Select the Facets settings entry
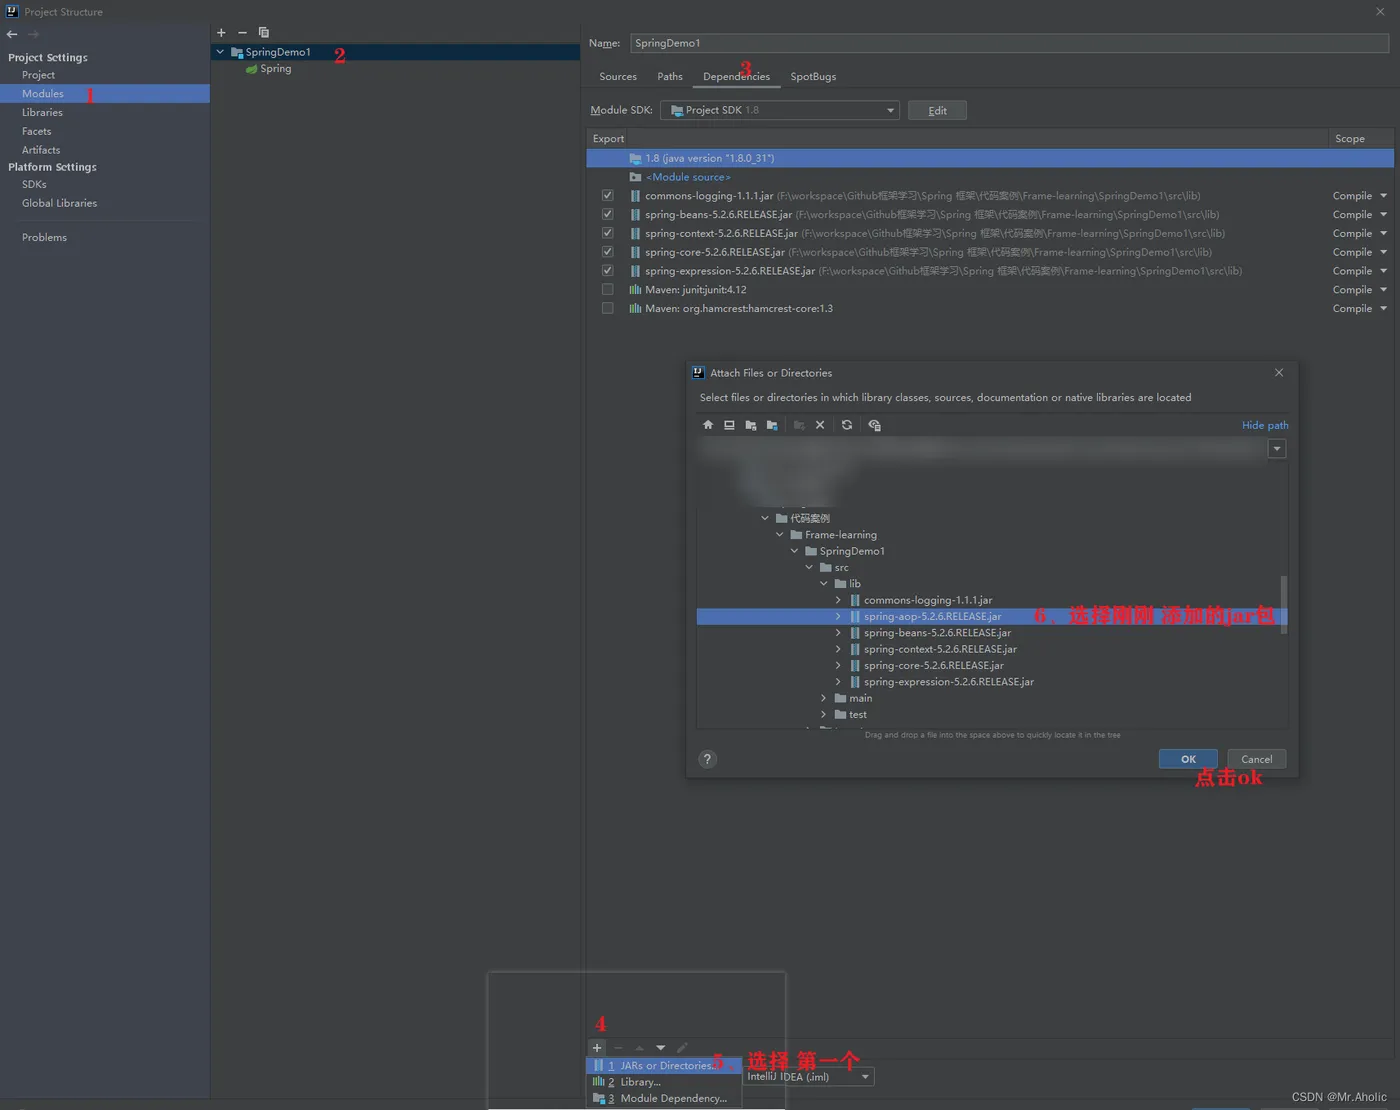 (36, 131)
